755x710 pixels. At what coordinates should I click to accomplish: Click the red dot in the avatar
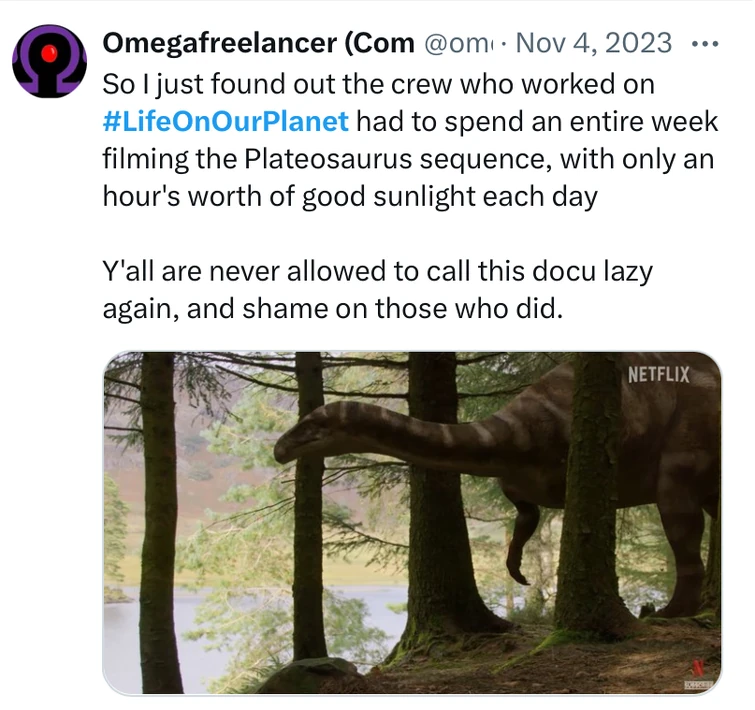[49, 54]
